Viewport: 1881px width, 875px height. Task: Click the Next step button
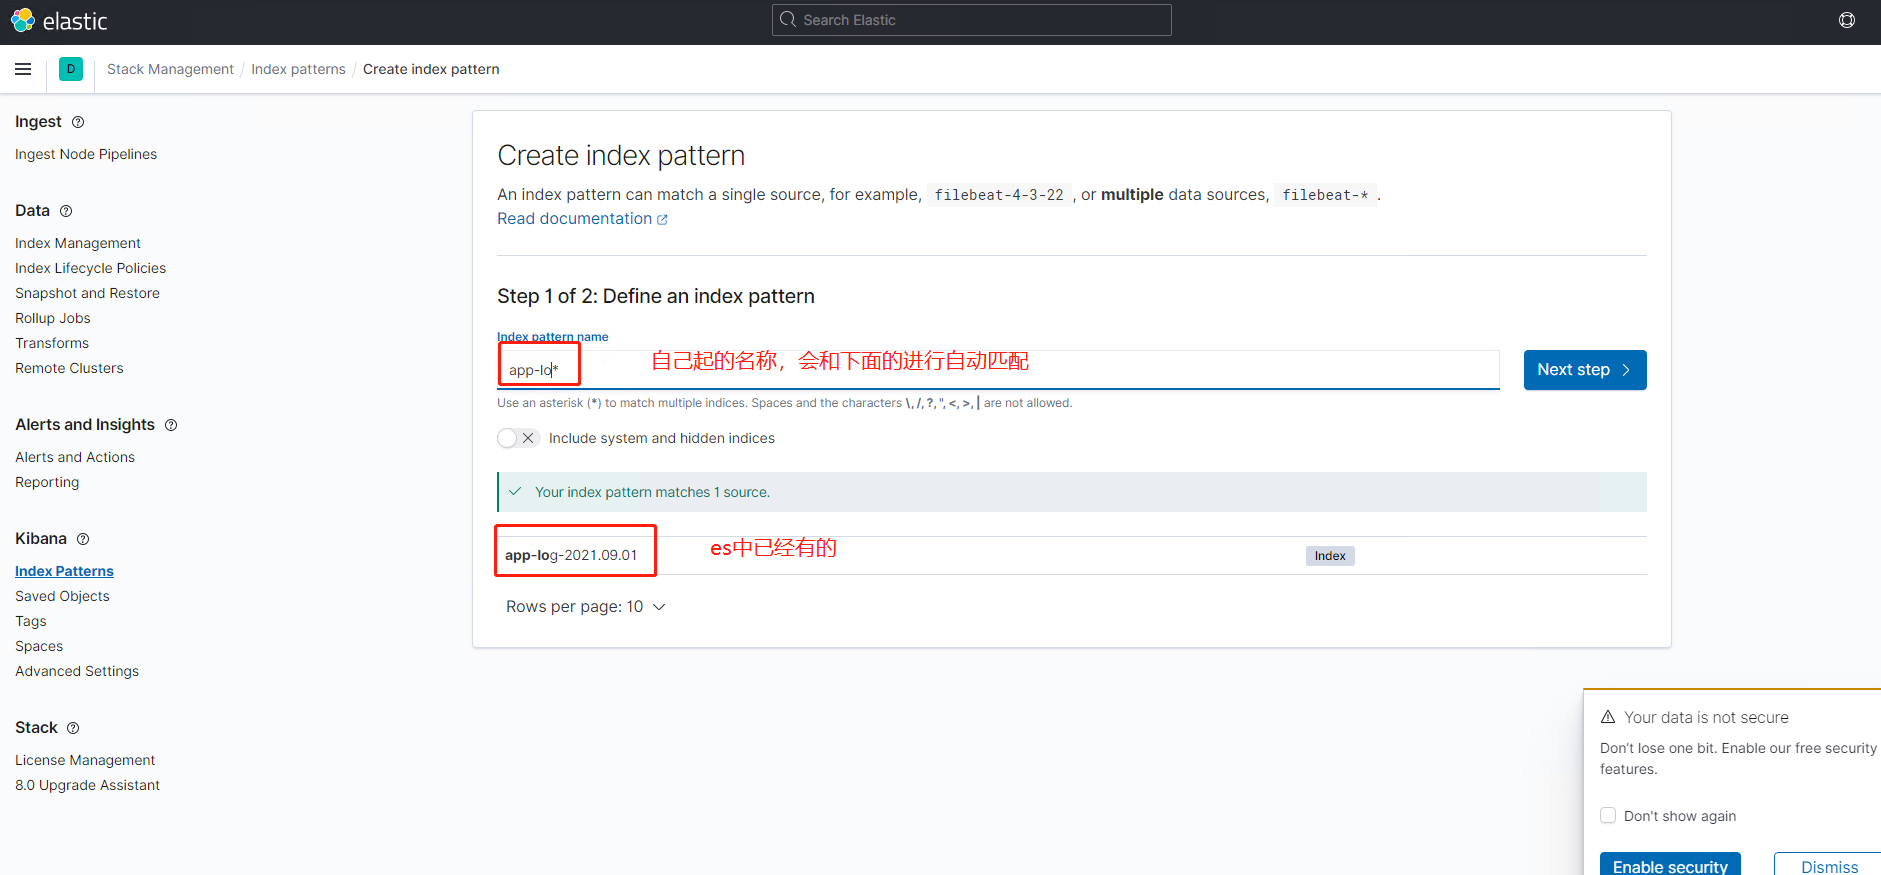pyautogui.click(x=1585, y=370)
